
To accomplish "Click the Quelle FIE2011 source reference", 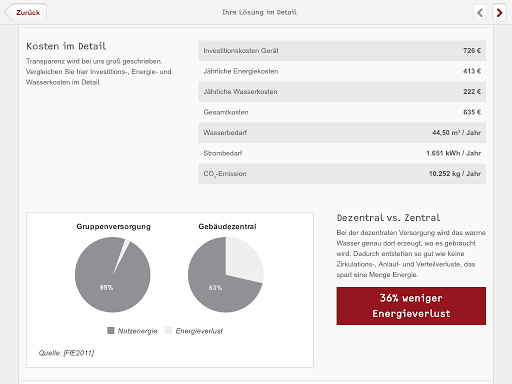I will [66, 353].
